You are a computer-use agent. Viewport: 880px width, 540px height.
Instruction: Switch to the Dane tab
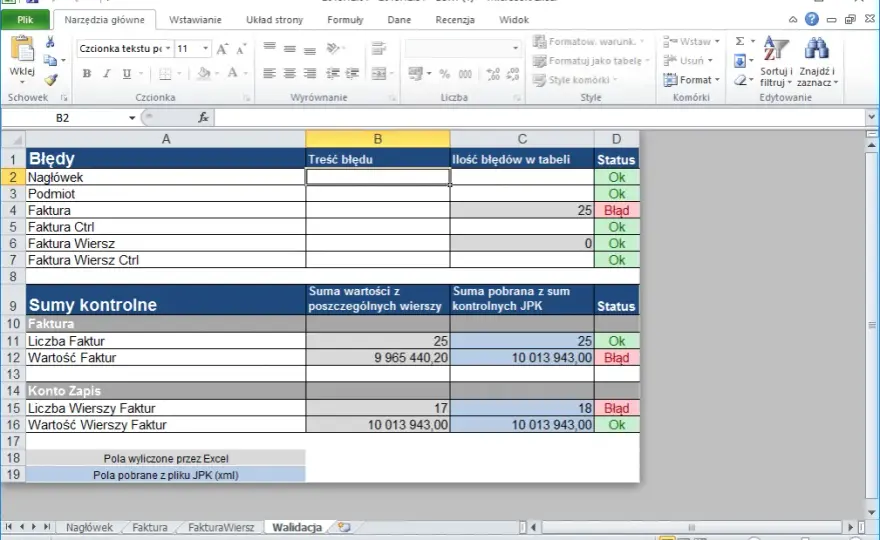(x=399, y=20)
